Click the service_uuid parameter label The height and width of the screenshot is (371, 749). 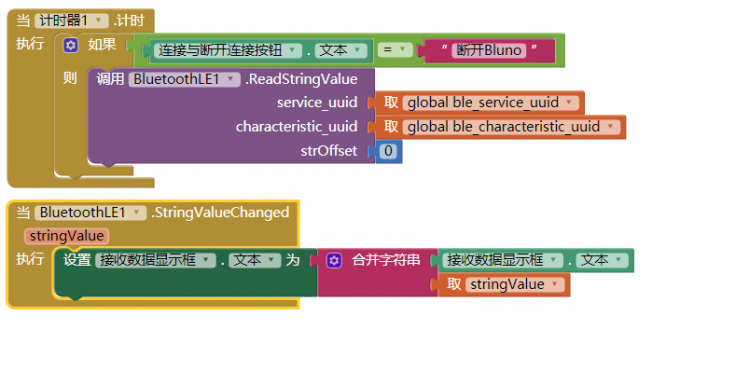(317, 103)
